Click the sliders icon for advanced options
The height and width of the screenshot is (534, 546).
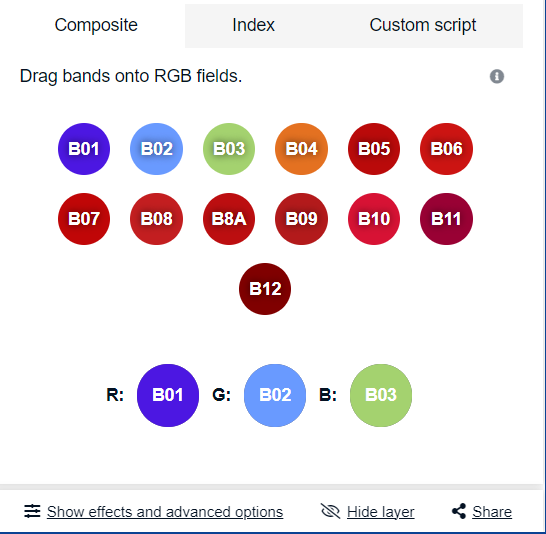pos(32,511)
